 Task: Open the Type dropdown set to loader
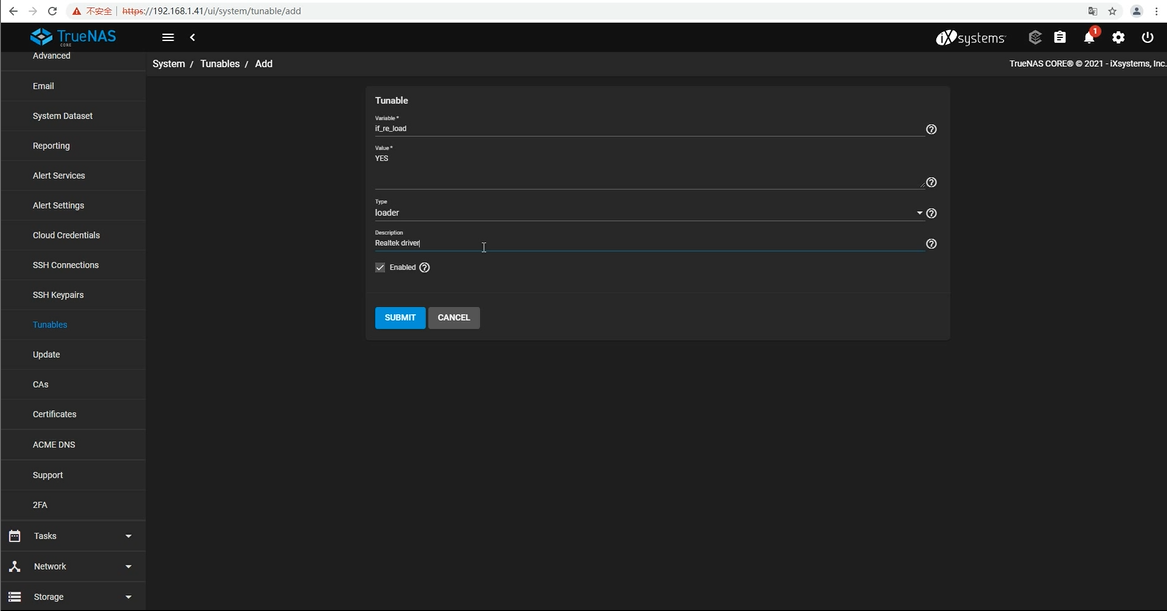(x=648, y=213)
